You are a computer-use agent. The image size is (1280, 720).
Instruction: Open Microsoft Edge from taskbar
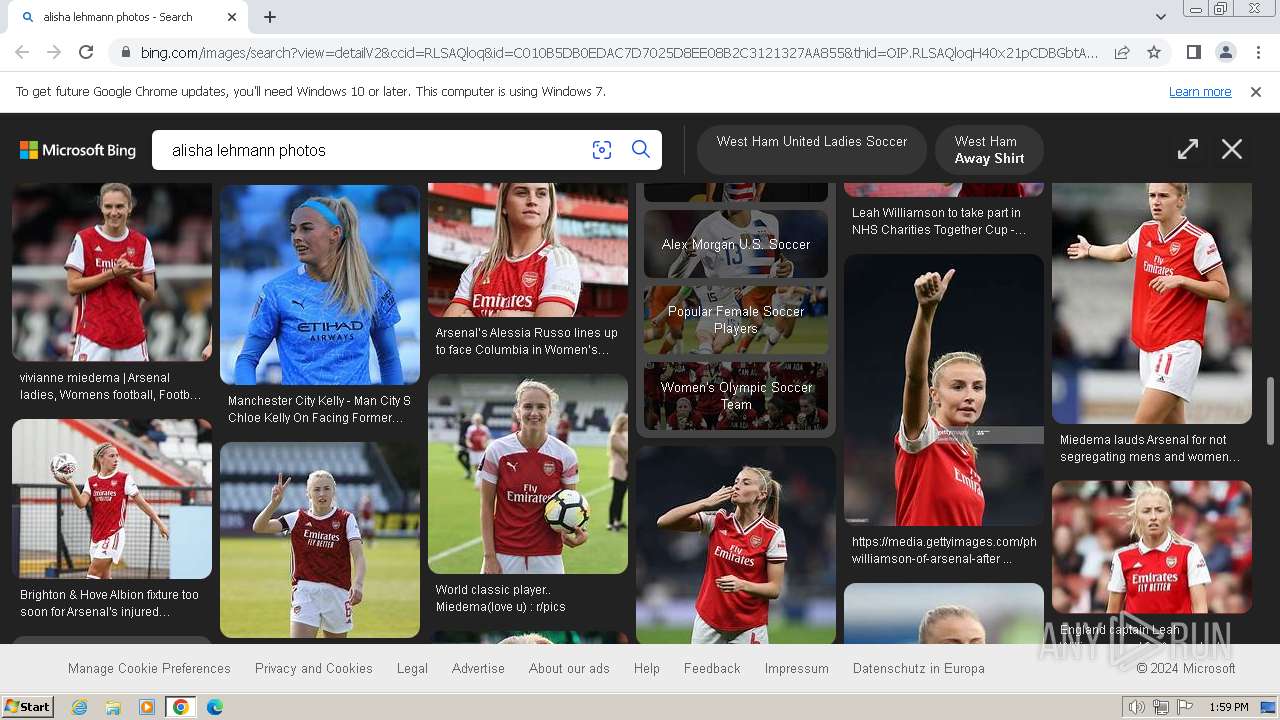click(x=215, y=707)
